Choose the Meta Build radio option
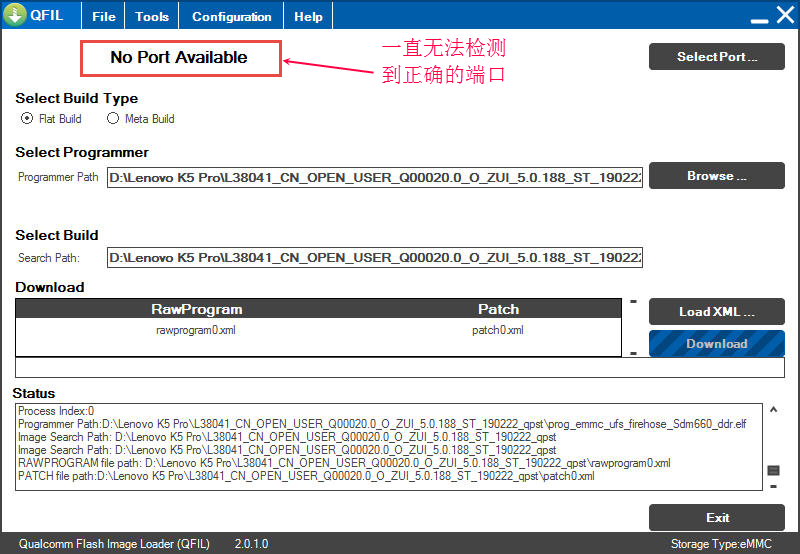The width and height of the screenshot is (800, 554). pyautogui.click(x=113, y=118)
